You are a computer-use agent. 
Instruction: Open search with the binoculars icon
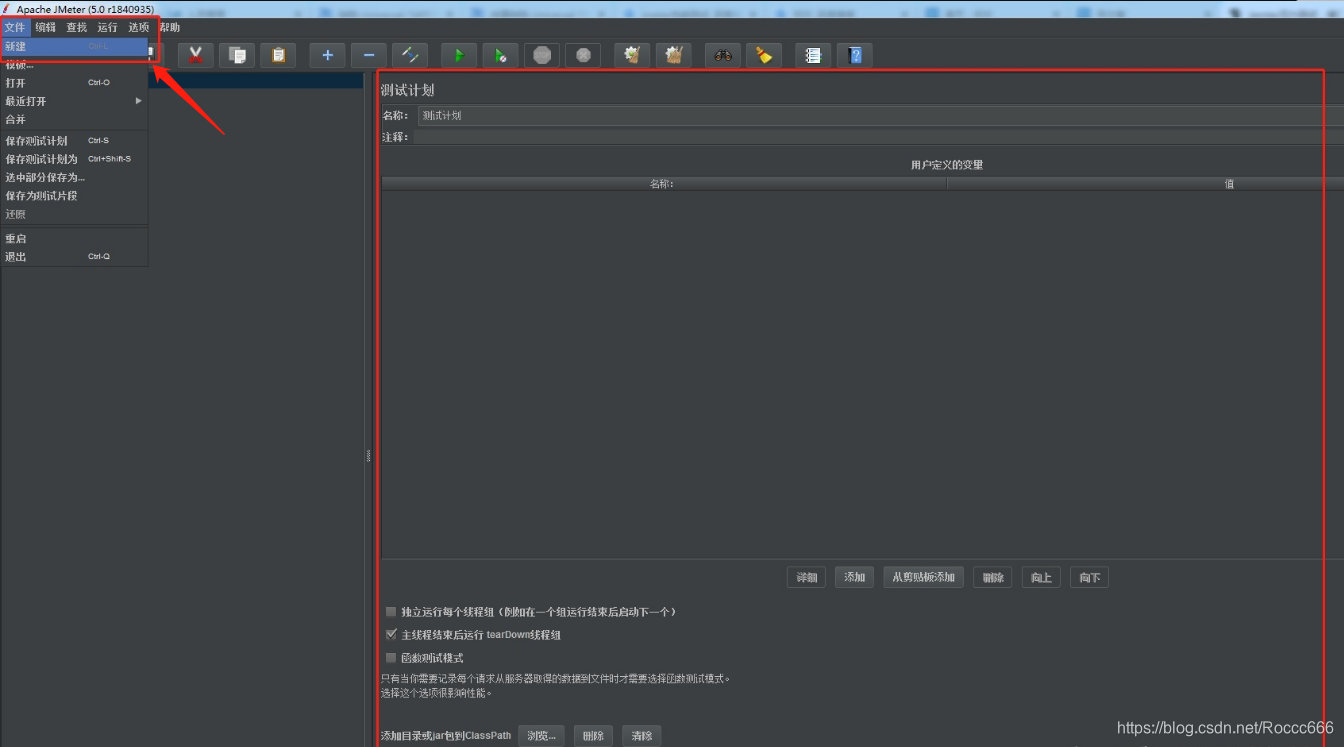(723, 55)
